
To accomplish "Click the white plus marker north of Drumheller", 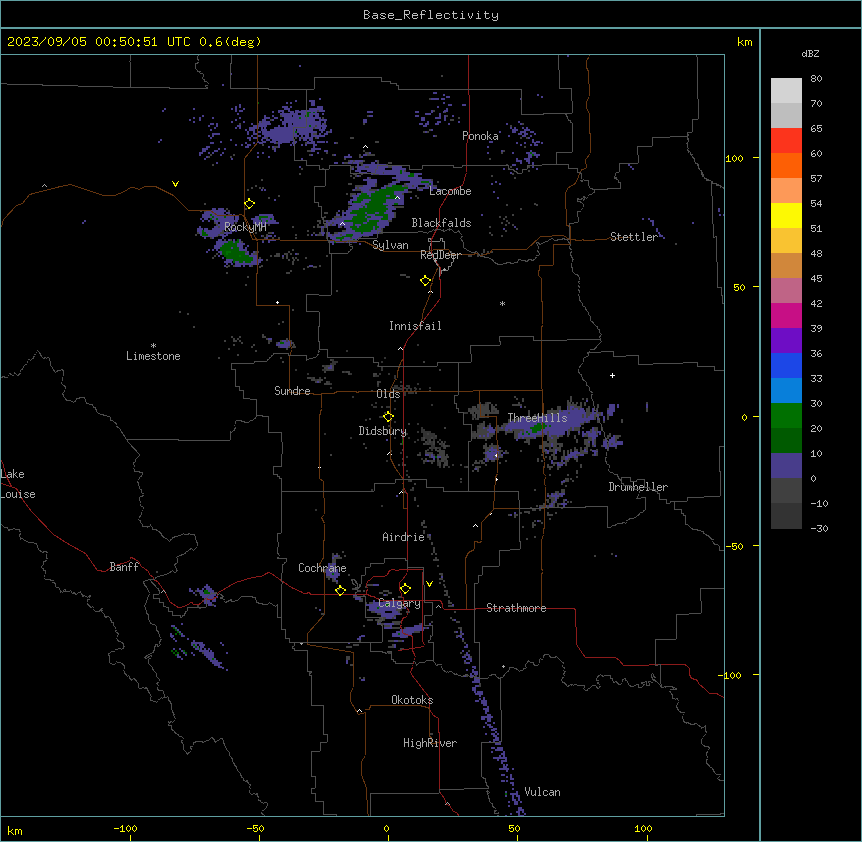I will click(x=612, y=375).
